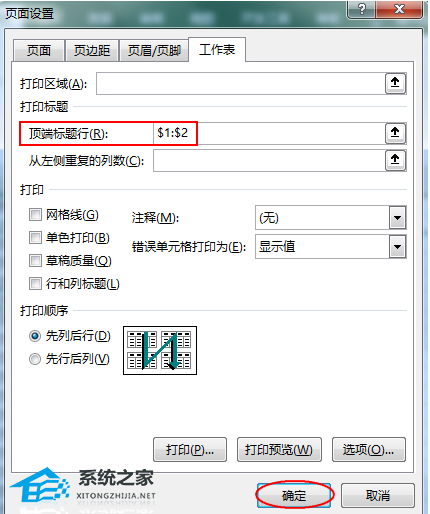Enable 行和列标题 printing
The height and width of the screenshot is (514, 430).
35,284
